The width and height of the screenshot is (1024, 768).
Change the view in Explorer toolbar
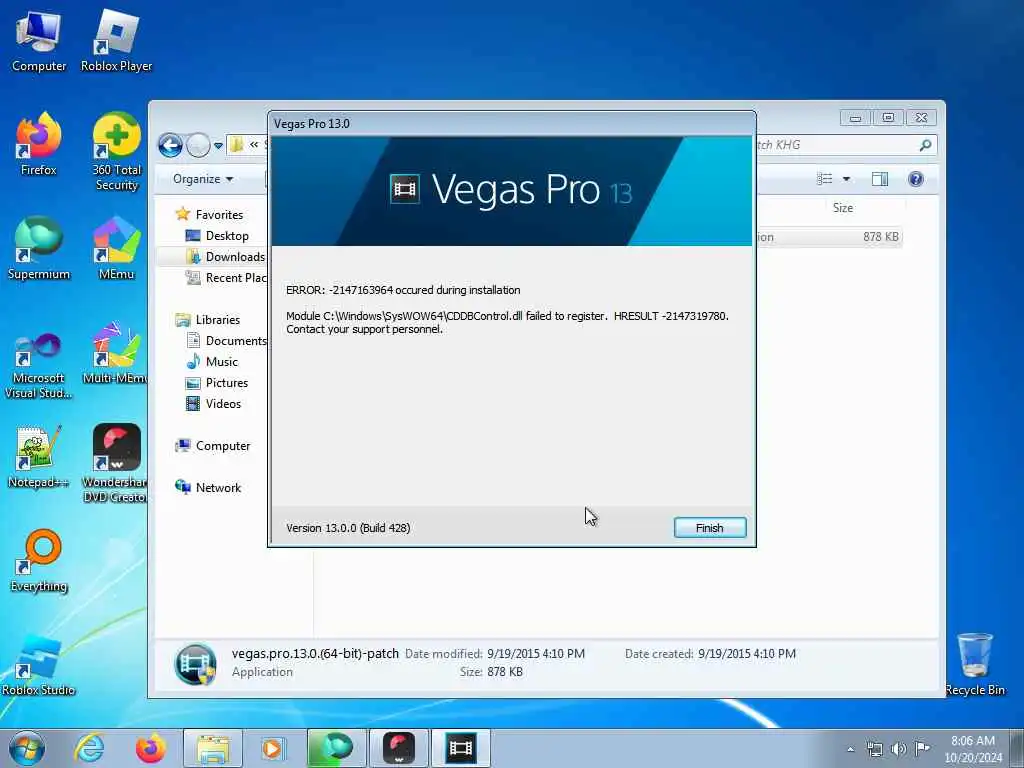pos(825,179)
